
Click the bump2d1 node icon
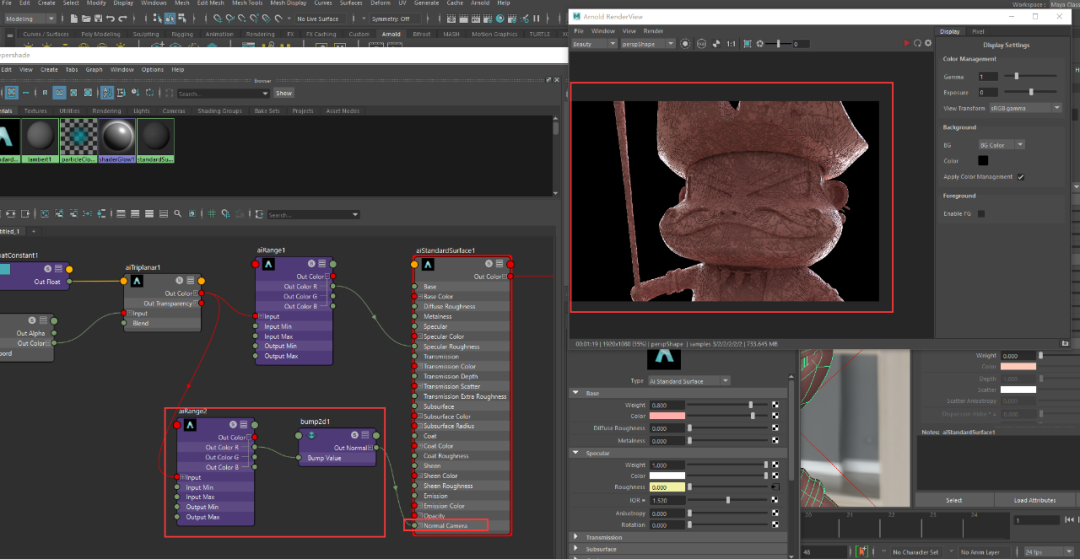[311, 434]
